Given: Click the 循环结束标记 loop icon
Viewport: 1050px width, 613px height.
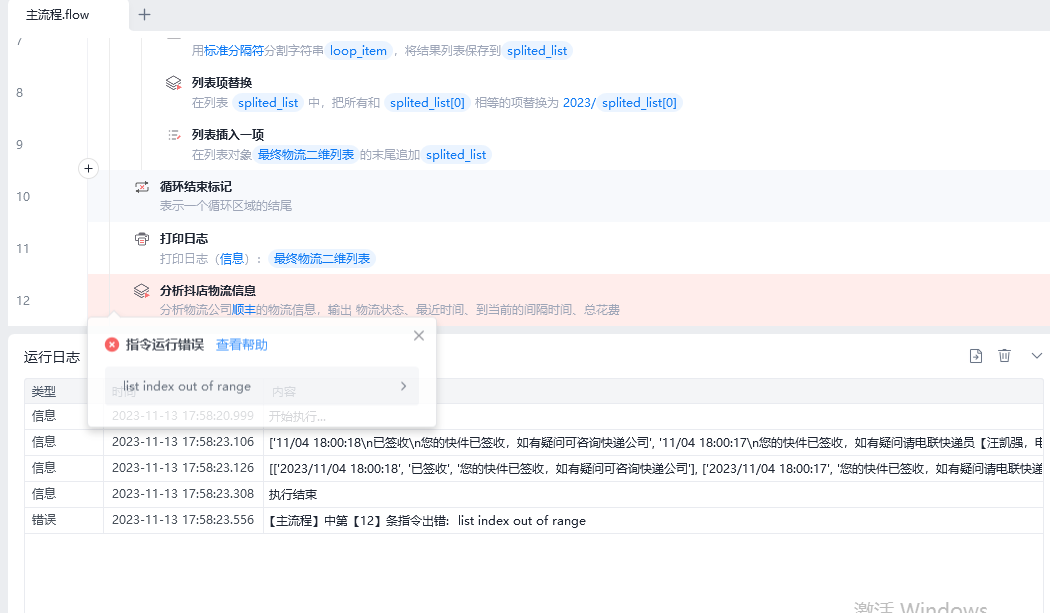Looking at the screenshot, I should click(x=142, y=187).
